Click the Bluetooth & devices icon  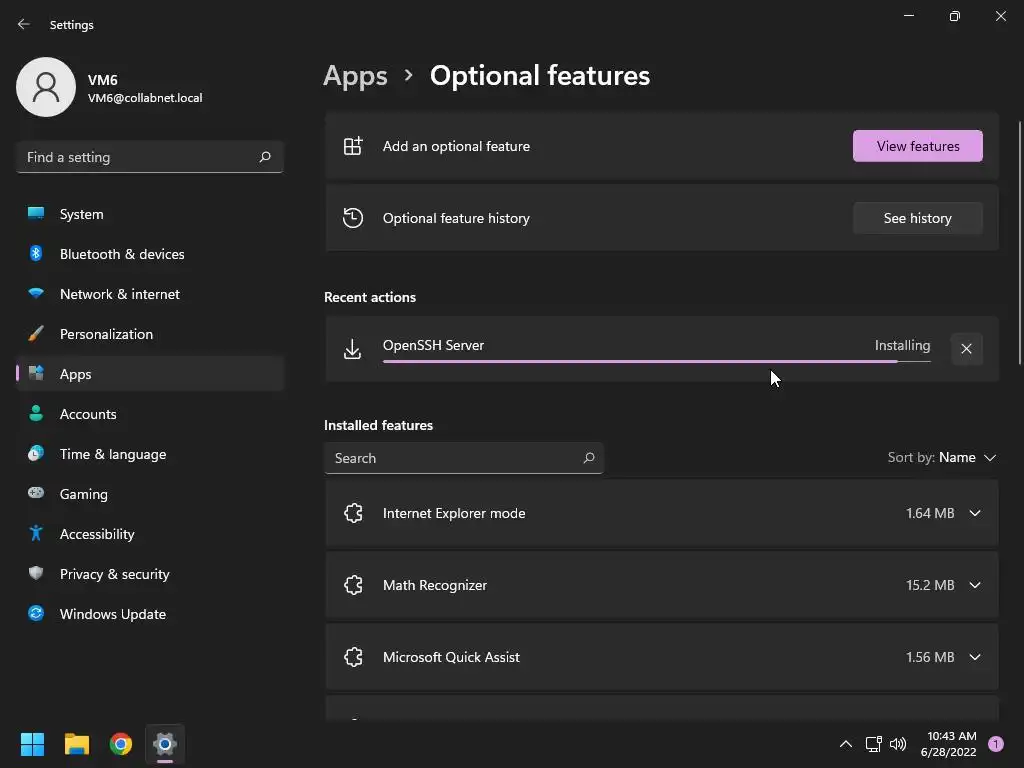click(x=36, y=254)
